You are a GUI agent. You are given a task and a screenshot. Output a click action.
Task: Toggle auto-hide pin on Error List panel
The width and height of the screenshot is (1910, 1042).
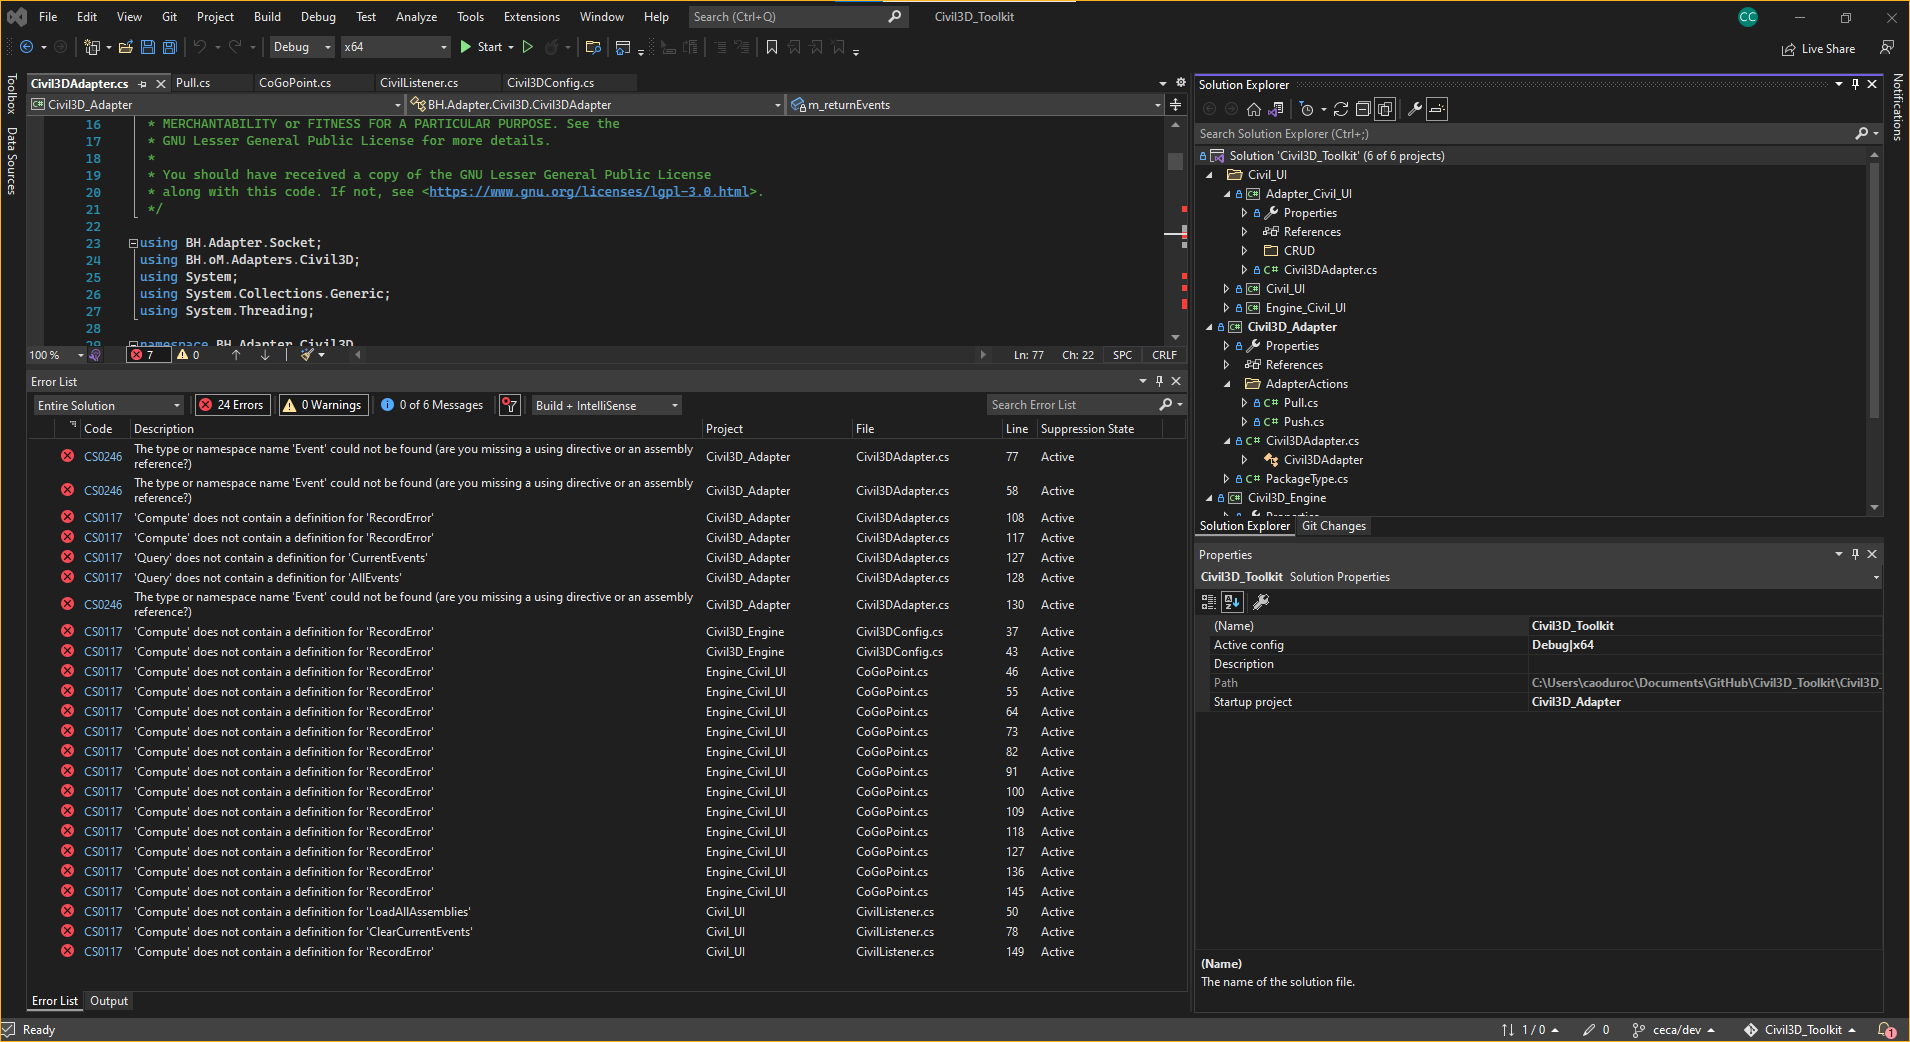tap(1159, 381)
